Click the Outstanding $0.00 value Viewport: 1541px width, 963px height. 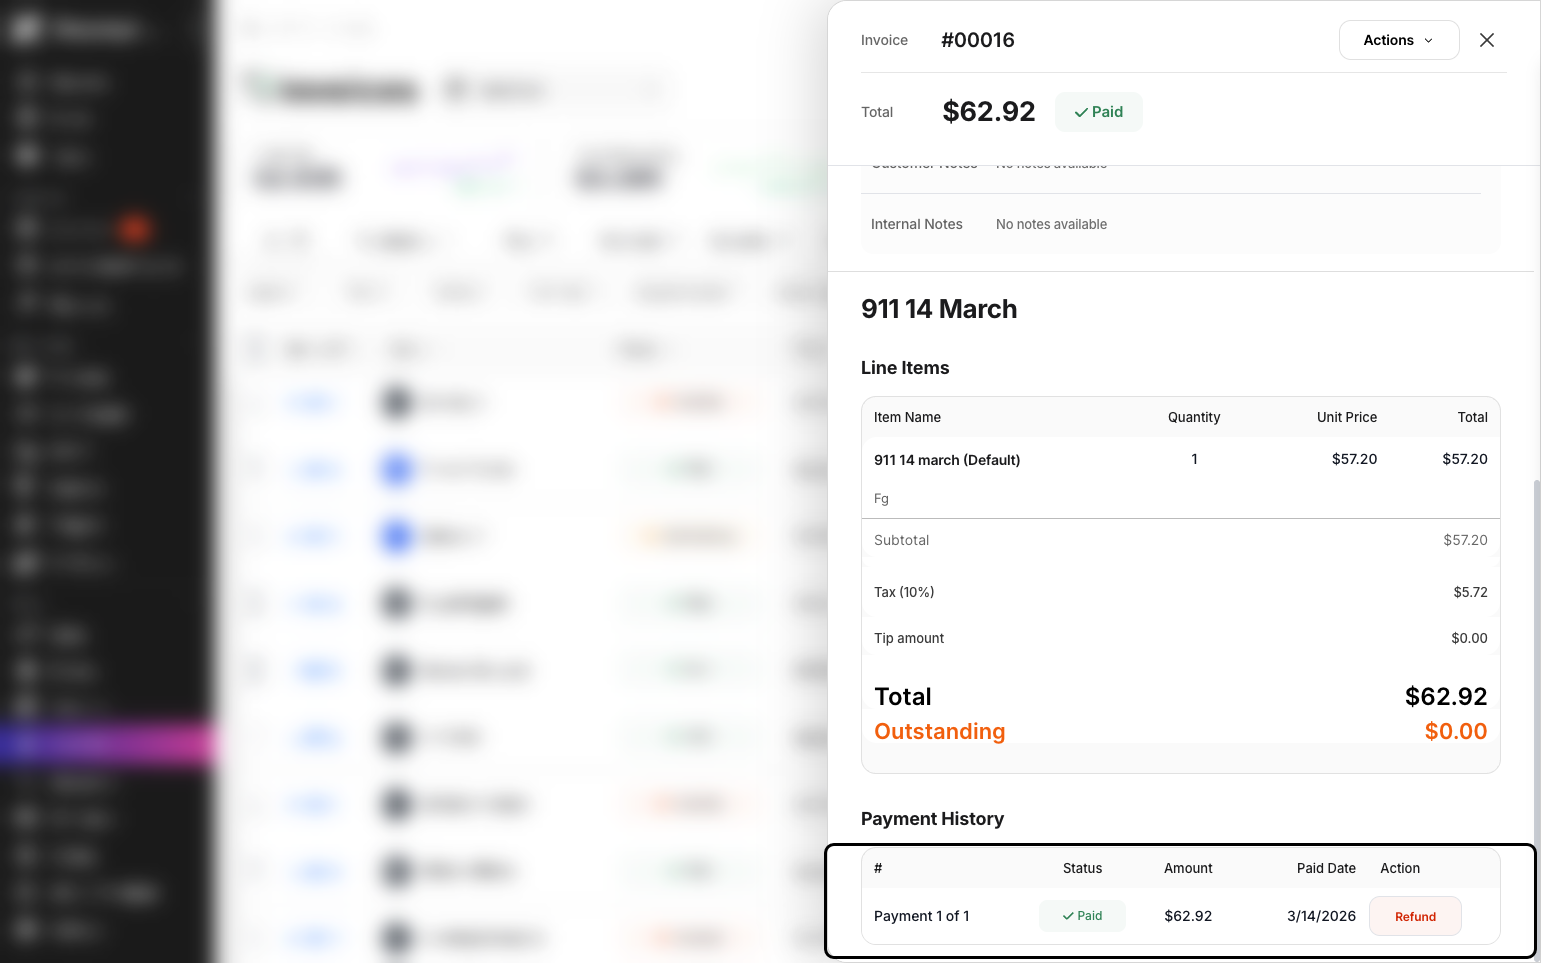pos(1455,731)
